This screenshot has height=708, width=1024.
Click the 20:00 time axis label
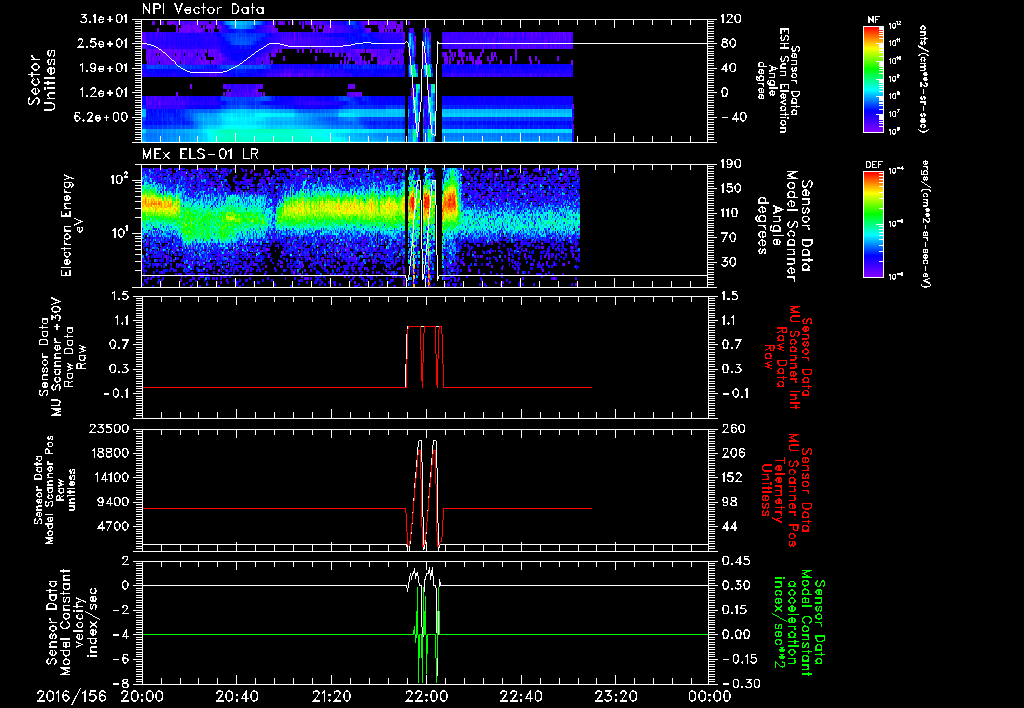[142, 696]
